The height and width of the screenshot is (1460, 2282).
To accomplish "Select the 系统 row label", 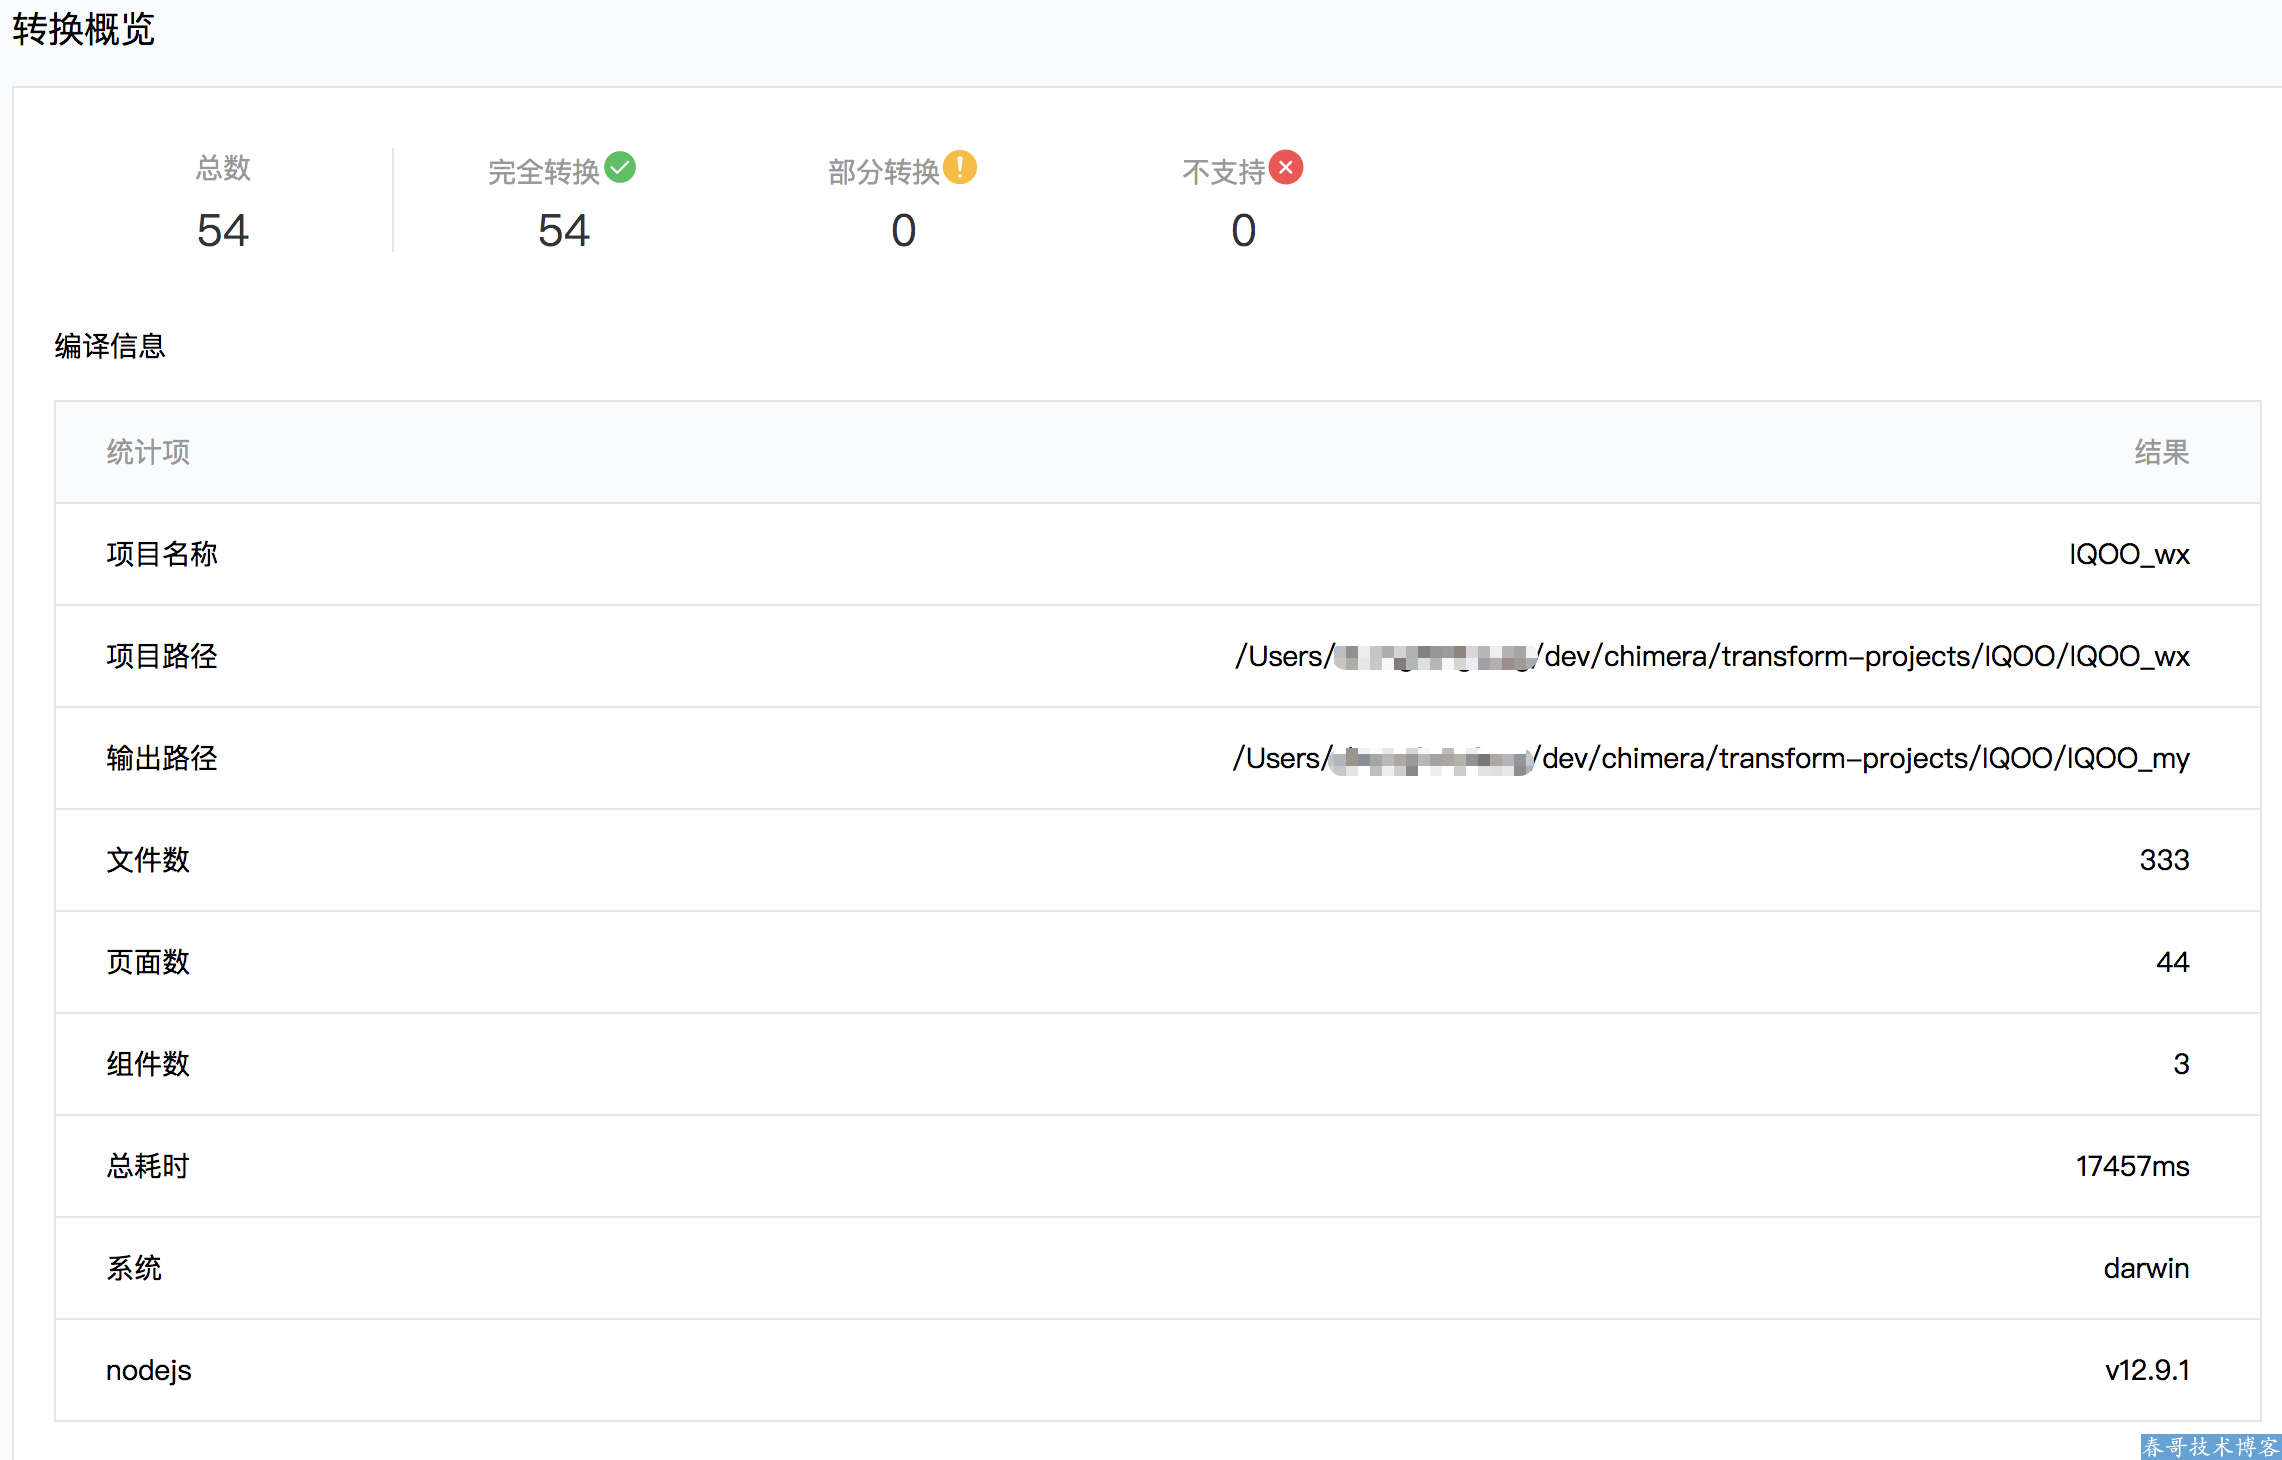I will tap(134, 1268).
